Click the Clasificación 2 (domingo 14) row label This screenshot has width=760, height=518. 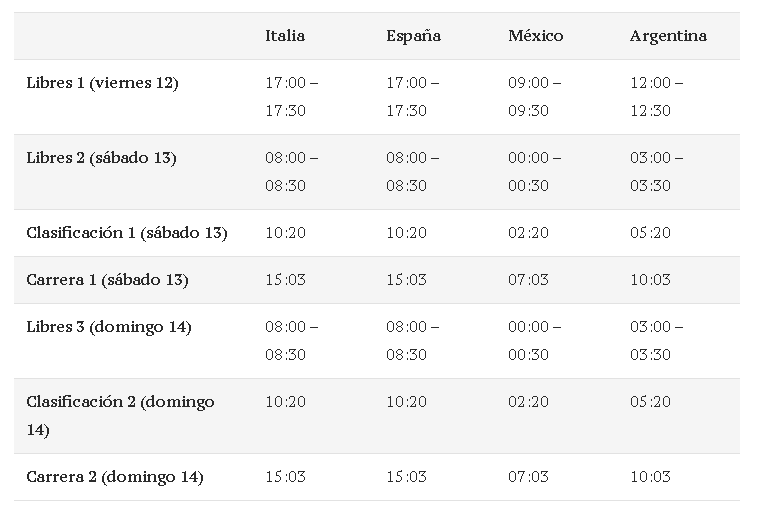pos(121,416)
